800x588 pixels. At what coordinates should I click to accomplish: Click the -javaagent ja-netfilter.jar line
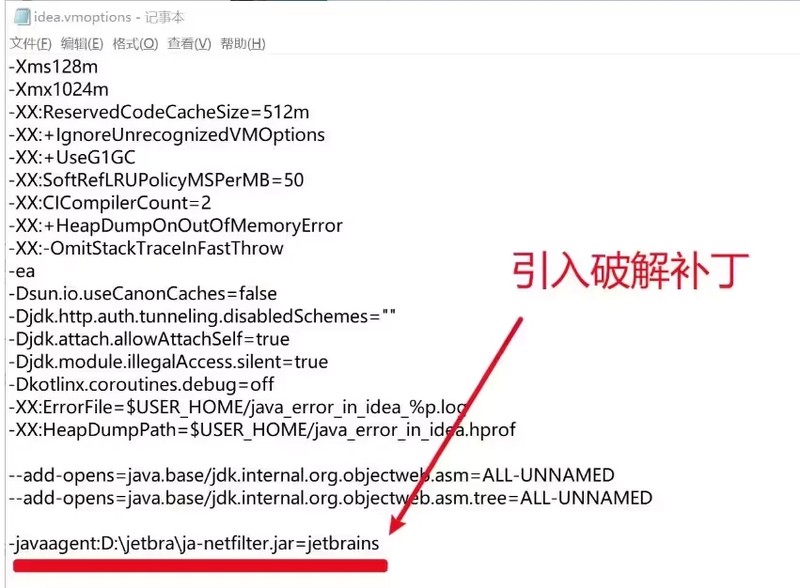point(194,544)
